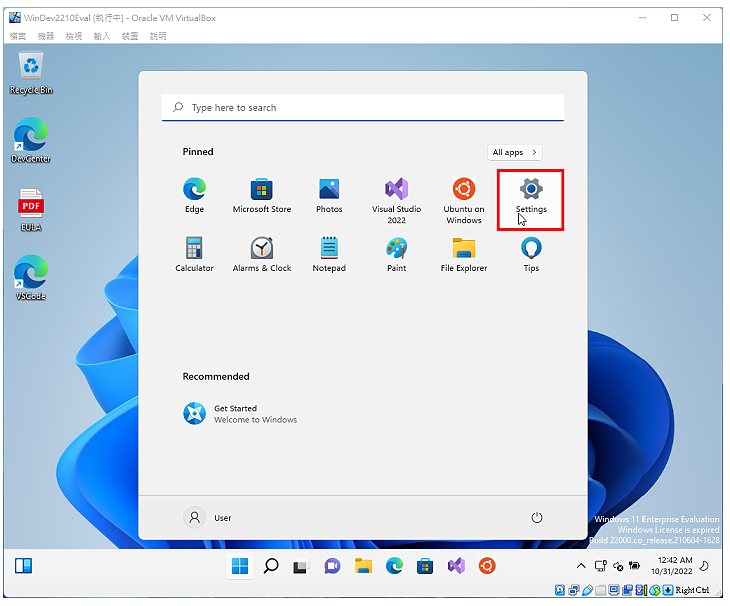Screen dimensions: 730x606
Task: Open File Explorer from the taskbar
Action: click(363, 566)
